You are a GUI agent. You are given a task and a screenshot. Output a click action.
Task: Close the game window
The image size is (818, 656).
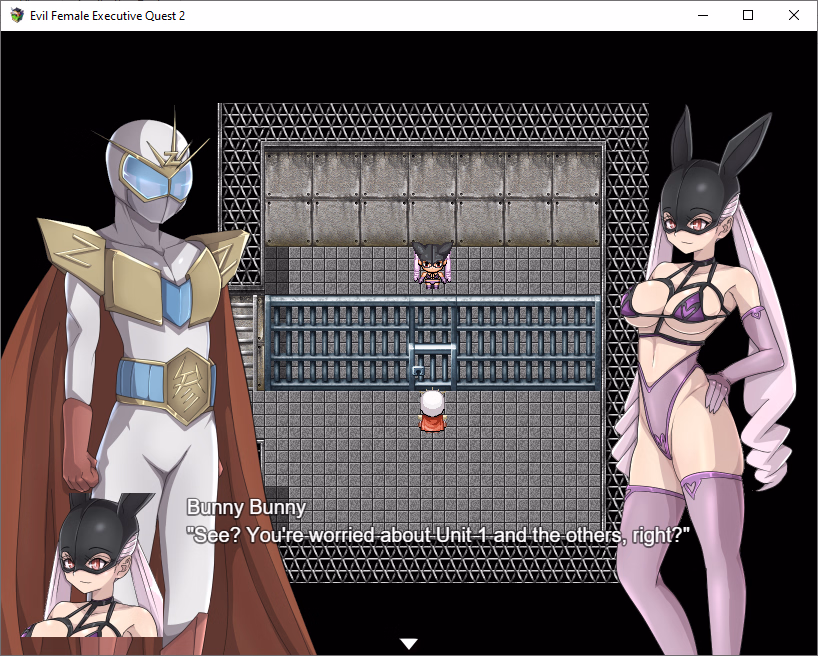(x=793, y=15)
